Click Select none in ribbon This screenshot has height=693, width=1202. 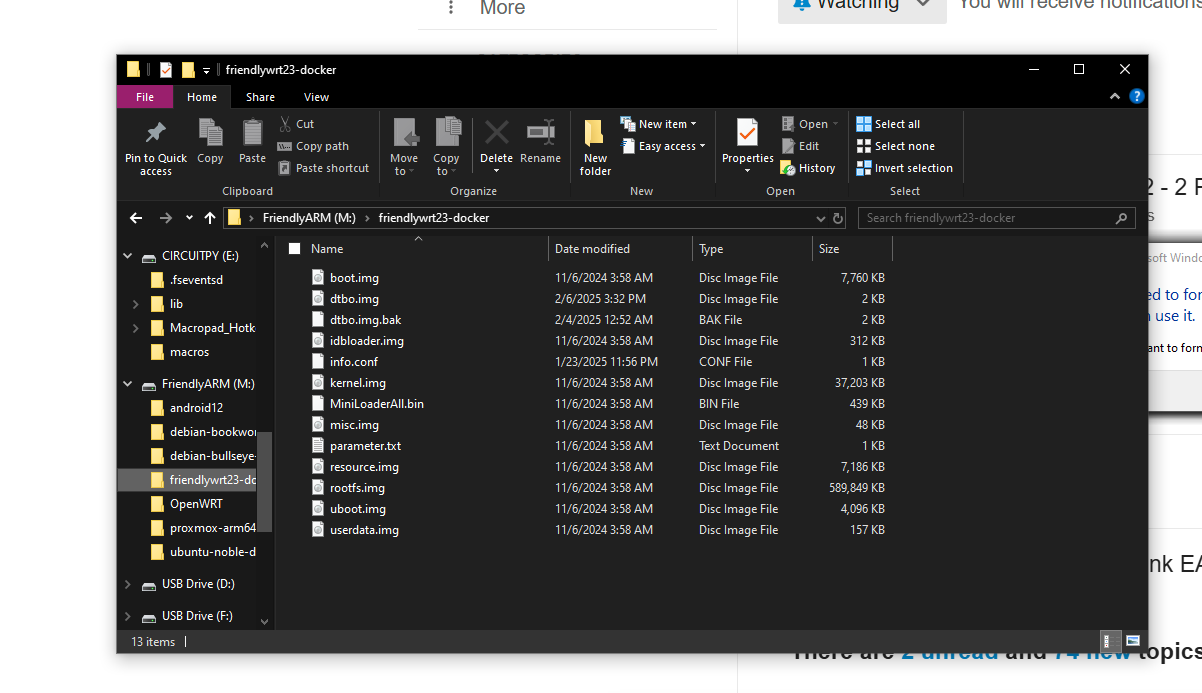(895, 146)
